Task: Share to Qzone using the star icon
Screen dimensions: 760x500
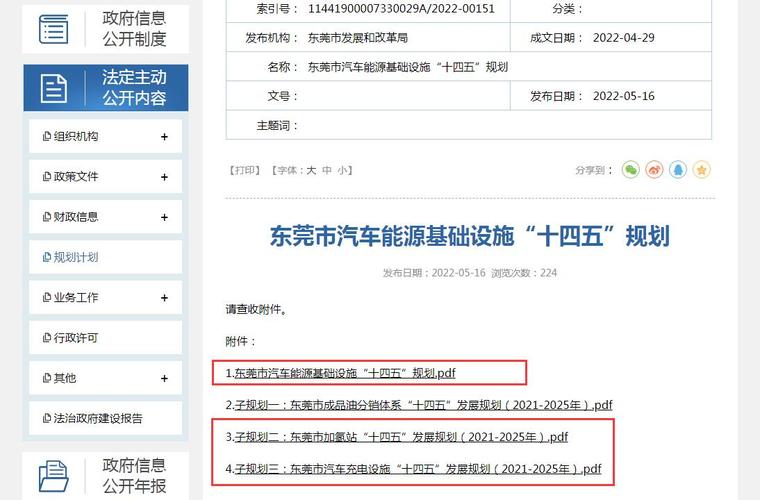Action: (702, 170)
